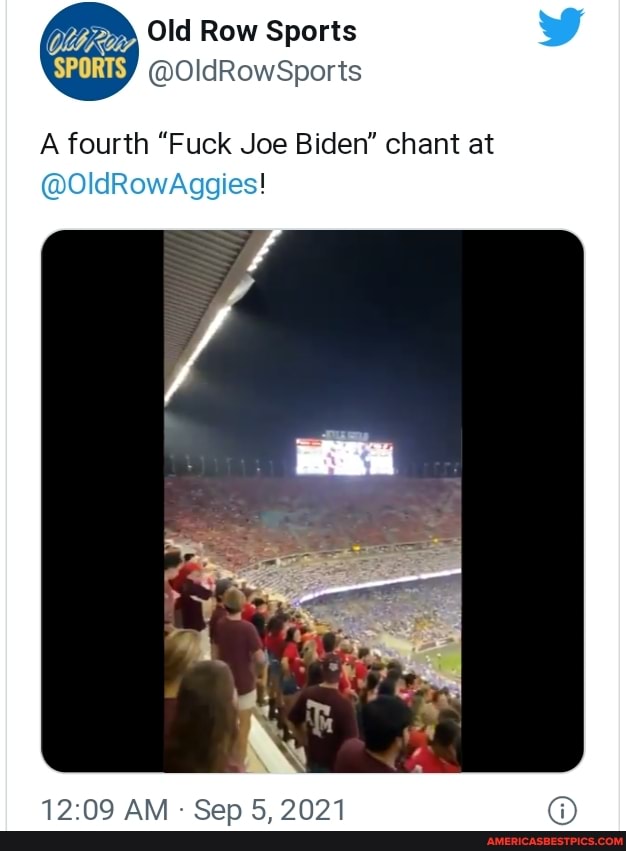Click the left black bar of the video
This screenshot has width=626, height=851.
pos(102,501)
